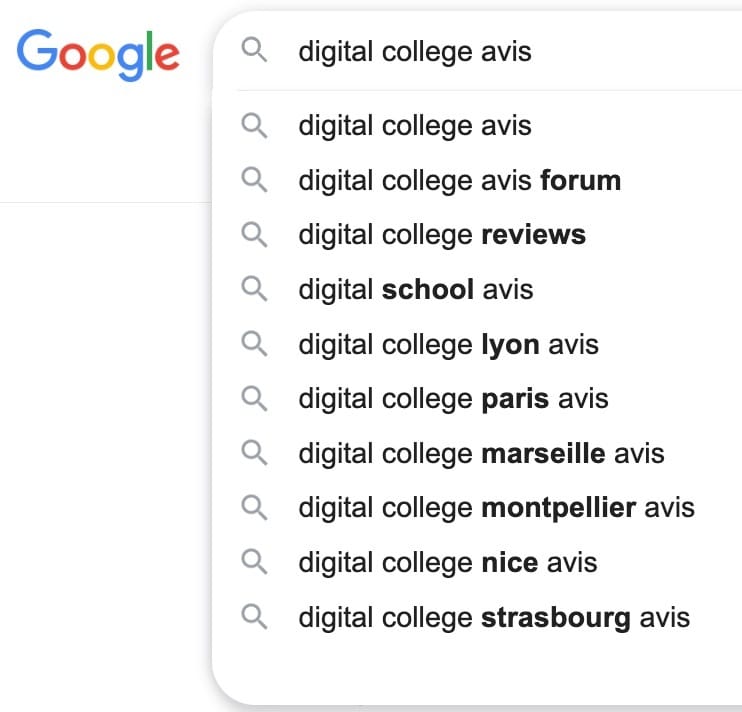Open "digital college marseille avis" suggestion
Viewport: 742px width, 712px height.
tap(481, 453)
